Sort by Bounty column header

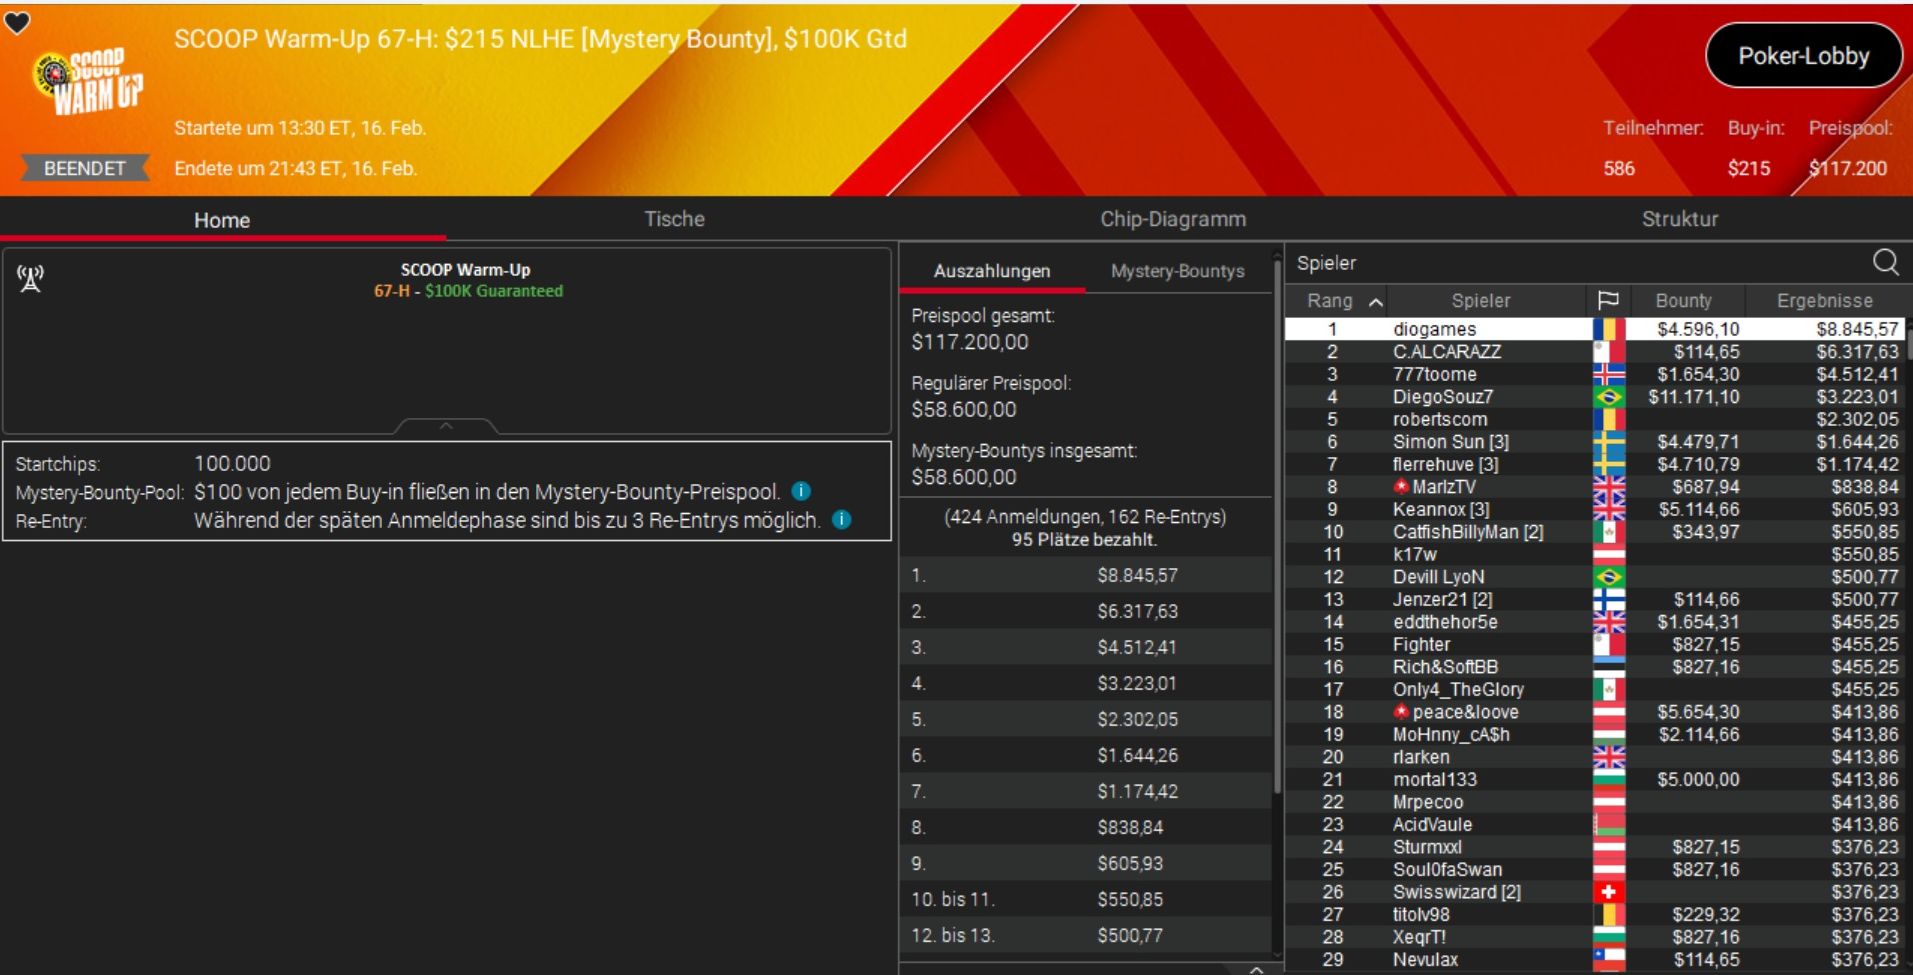[1683, 300]
